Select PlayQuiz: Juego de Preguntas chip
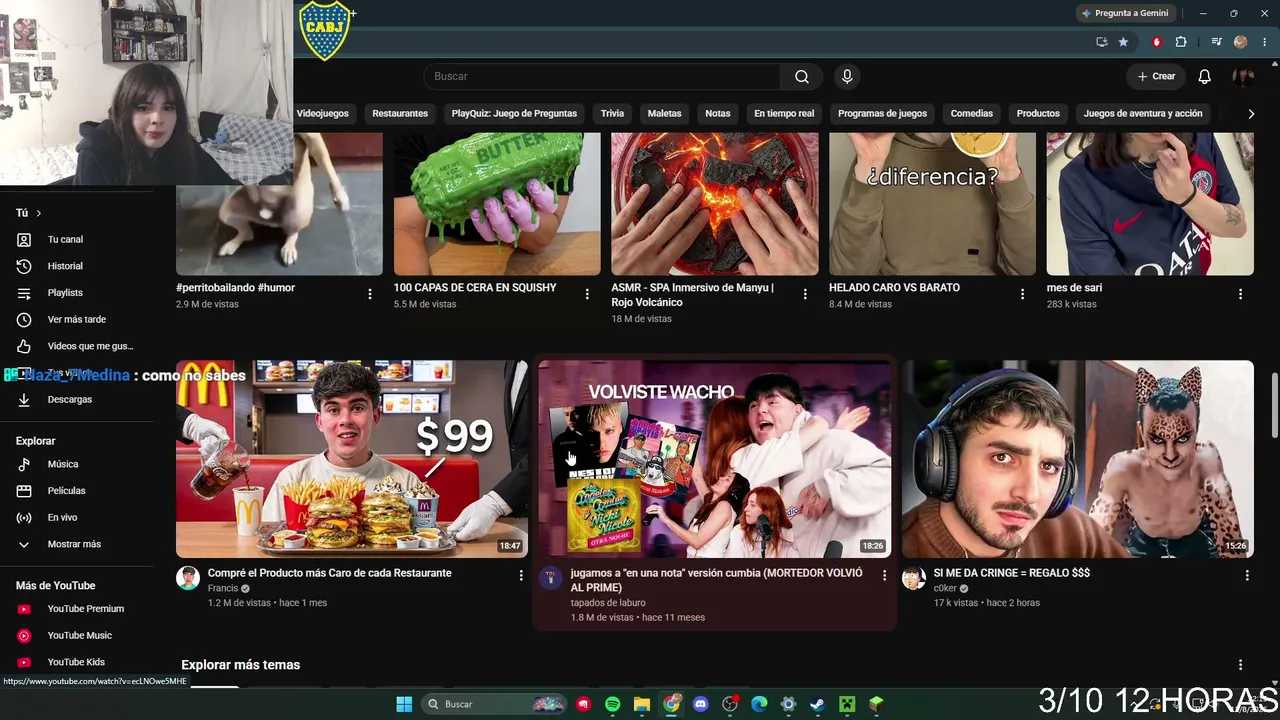Image resolution: width=1280 pixels, height=720 pixels. (x=514, y=114)
